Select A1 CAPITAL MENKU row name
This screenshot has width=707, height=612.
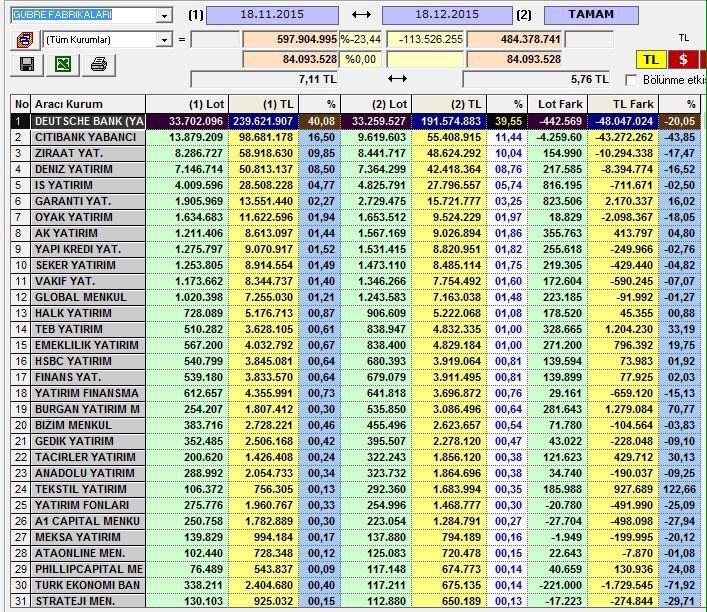click(x=88, y=521)
